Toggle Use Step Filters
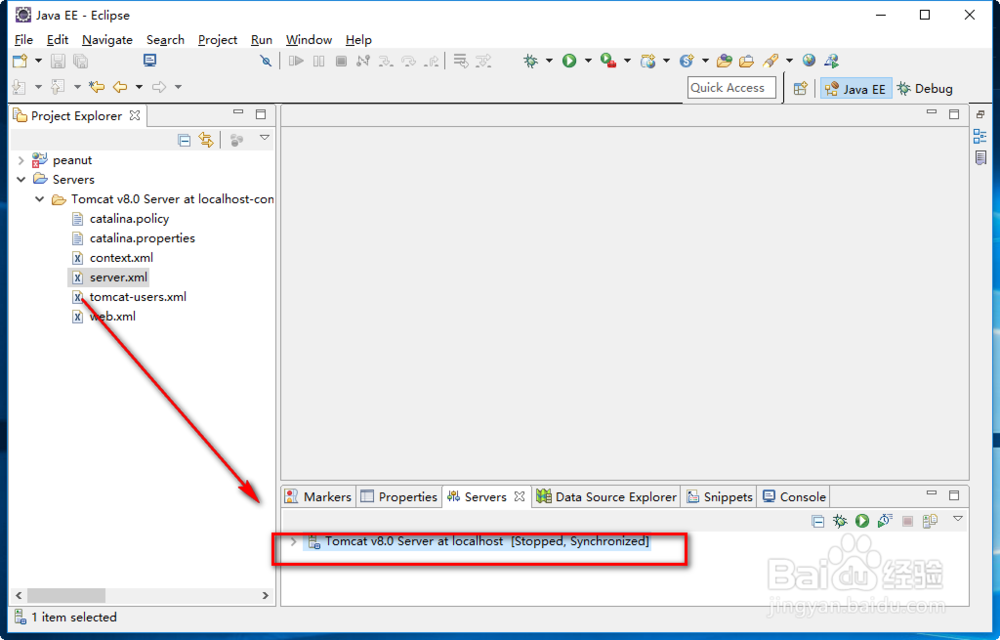Viewport: 1000px width, 640px height. (x=484, y=61)
